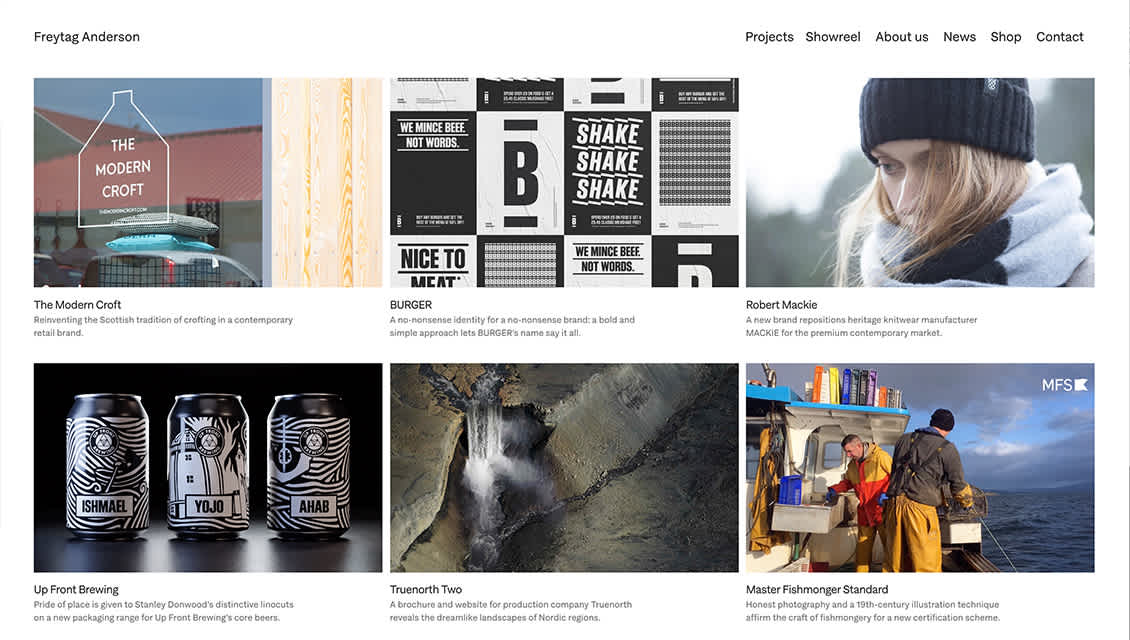Image resolution: width=1130 pixels, height=640 pixels.
Task: Open the About us page
Action: (902, 37)
